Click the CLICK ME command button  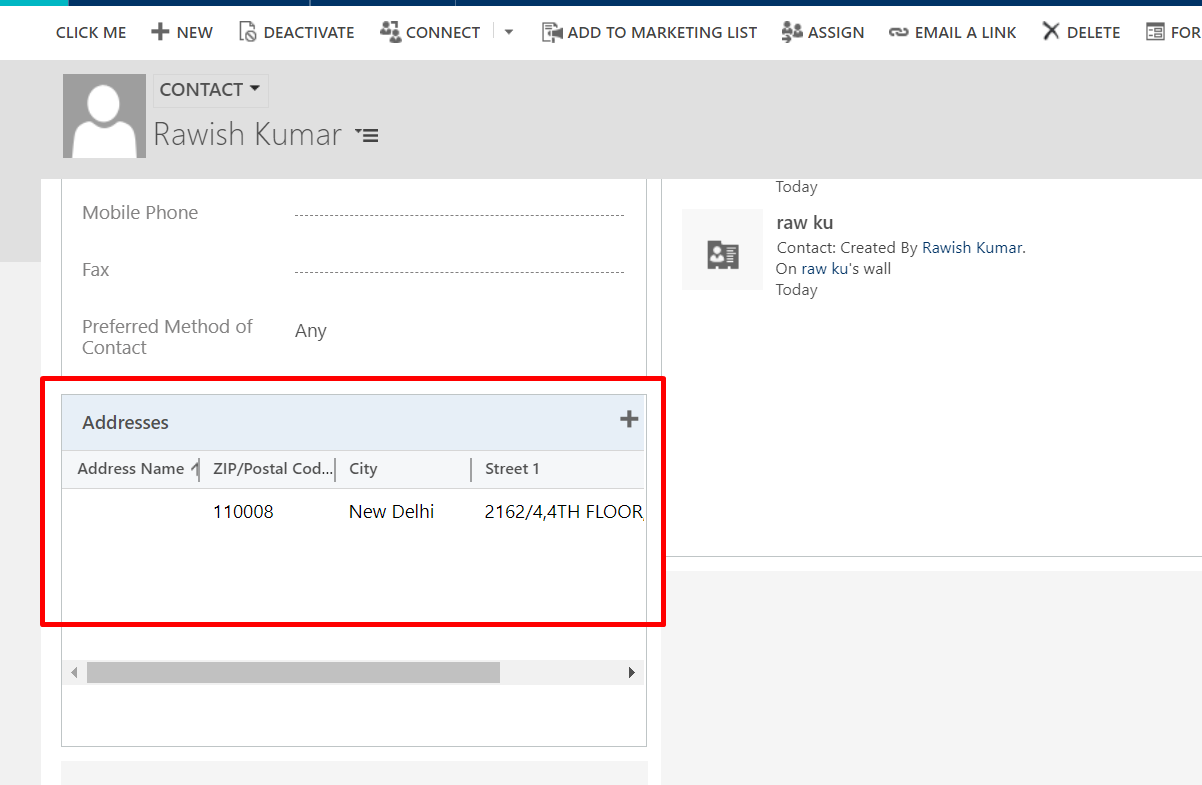click(x=91, y=32)
